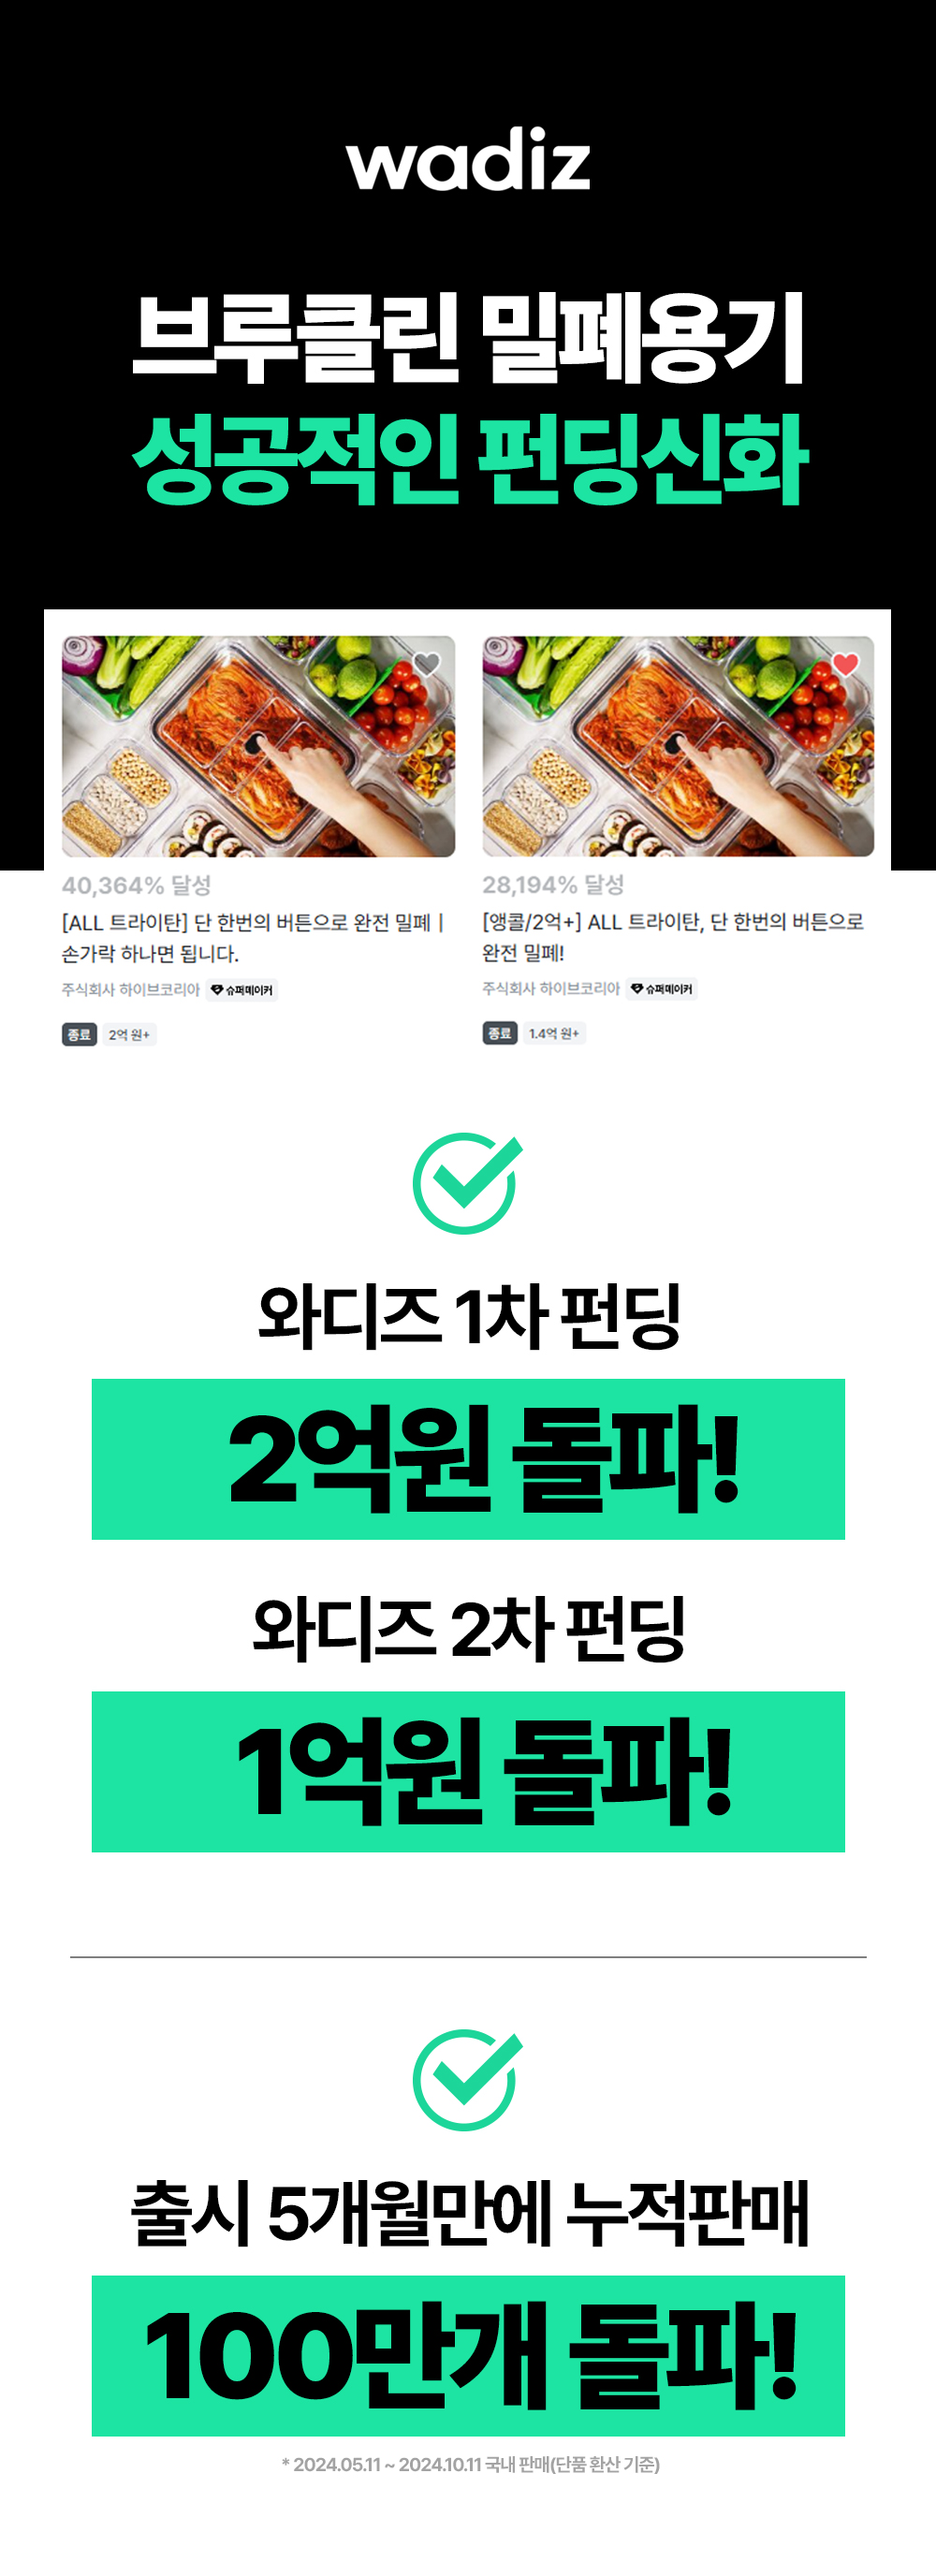The width and height of the screenshot is (936, 2576).
Task: Click the 슈퍼메이커 badge on first card
Action: [x=242, y=990]
